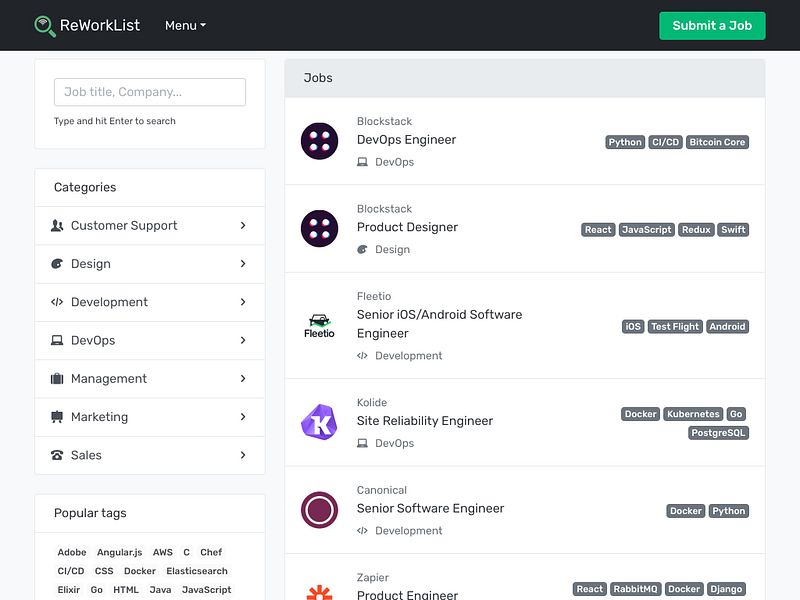Expand Customer Support category chevron
Viewport: 800px width, 600px height.
click(x=243, y=226)
